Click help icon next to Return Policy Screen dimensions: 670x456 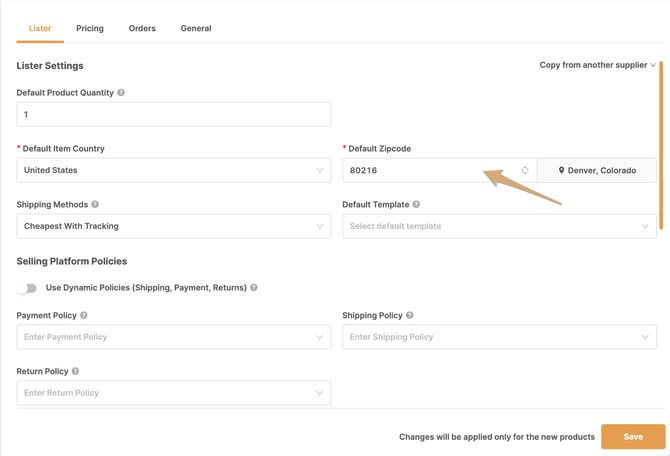coord(75,371)
